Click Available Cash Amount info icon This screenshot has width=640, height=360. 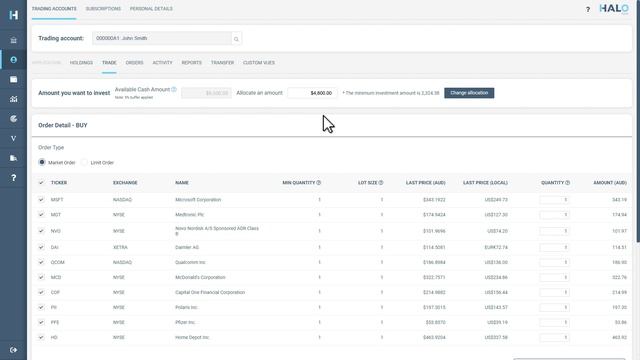point(174,89)
